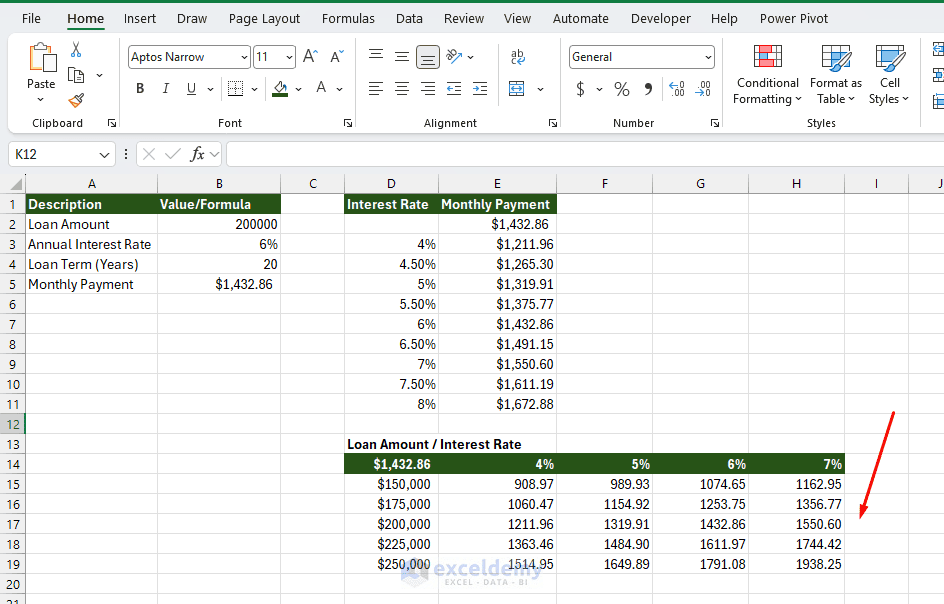Select the Monthly Payment cell B5
This screenshot has height=604, width=944.
219,284
